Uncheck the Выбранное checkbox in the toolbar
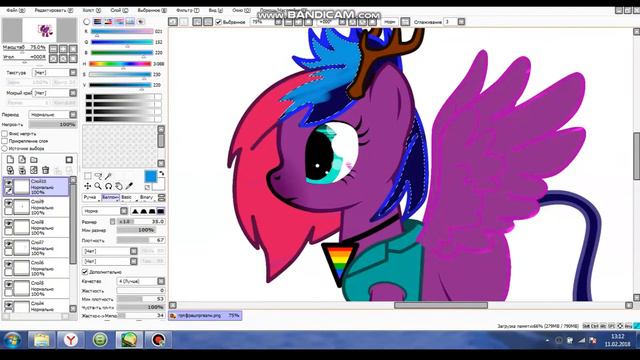 (x=218, y=22)
